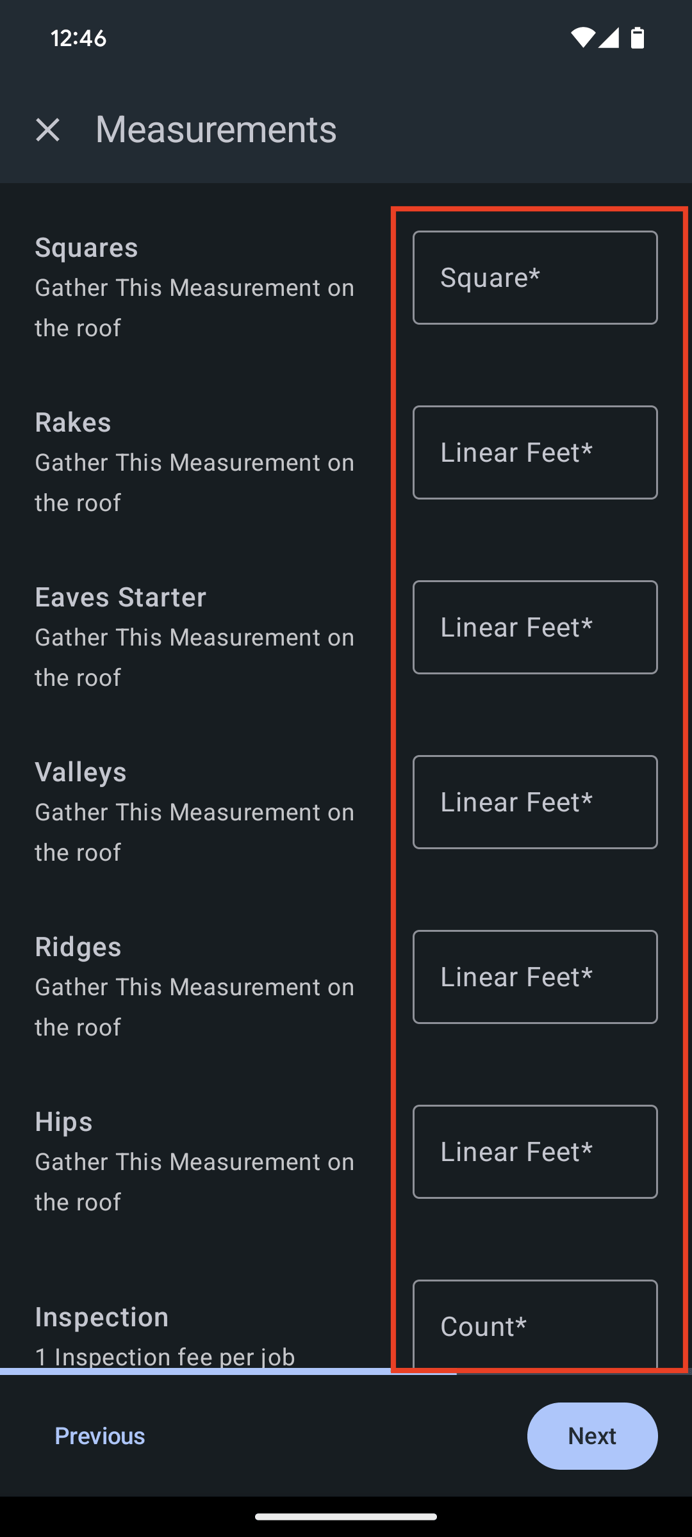Tap the battery icon in status bar
The image size is (692, 1537).
(638, 39)
